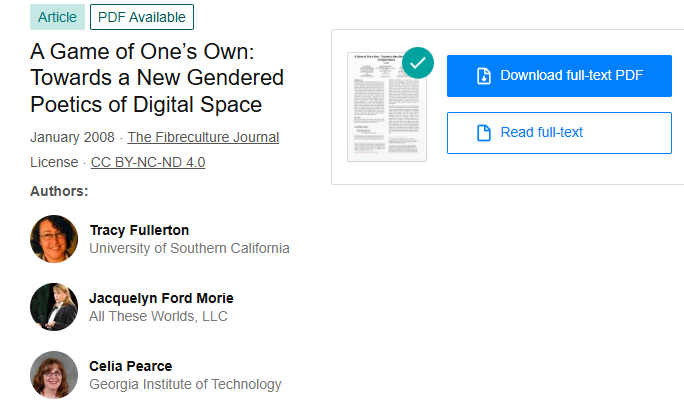Click Celia Pearce's avatar image
The width and height of the screenshot is (684, 420).
[54, 375]
